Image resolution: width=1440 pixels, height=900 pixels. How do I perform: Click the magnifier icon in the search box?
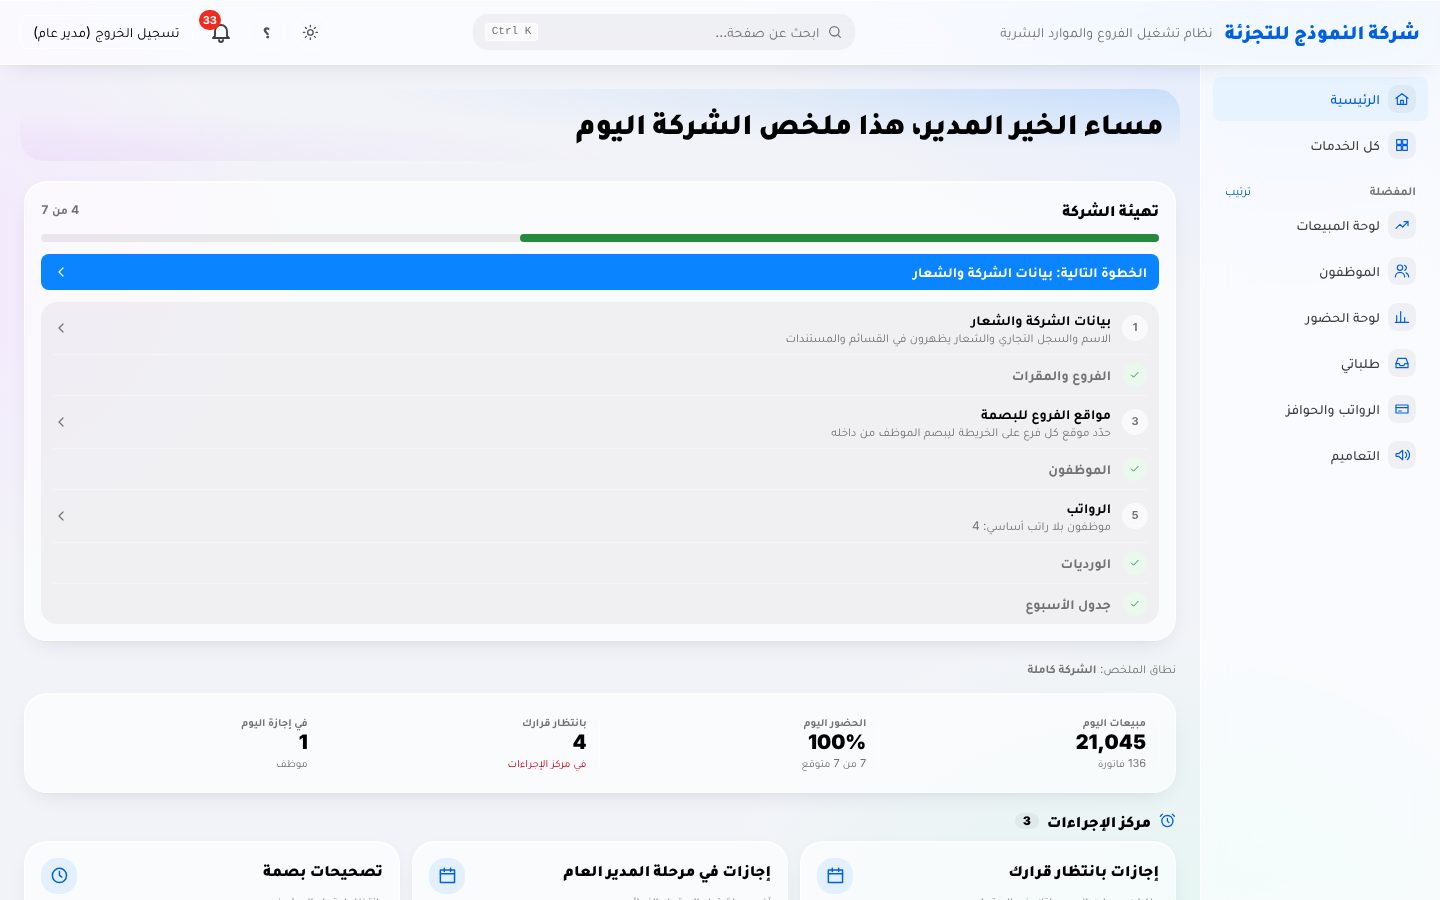(835, 32)
